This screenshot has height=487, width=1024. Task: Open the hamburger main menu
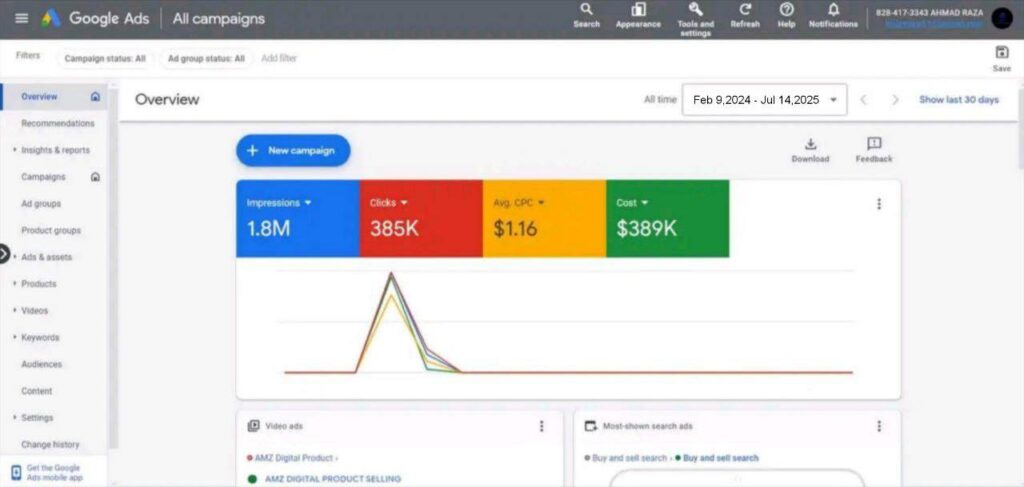pos(21,18)
